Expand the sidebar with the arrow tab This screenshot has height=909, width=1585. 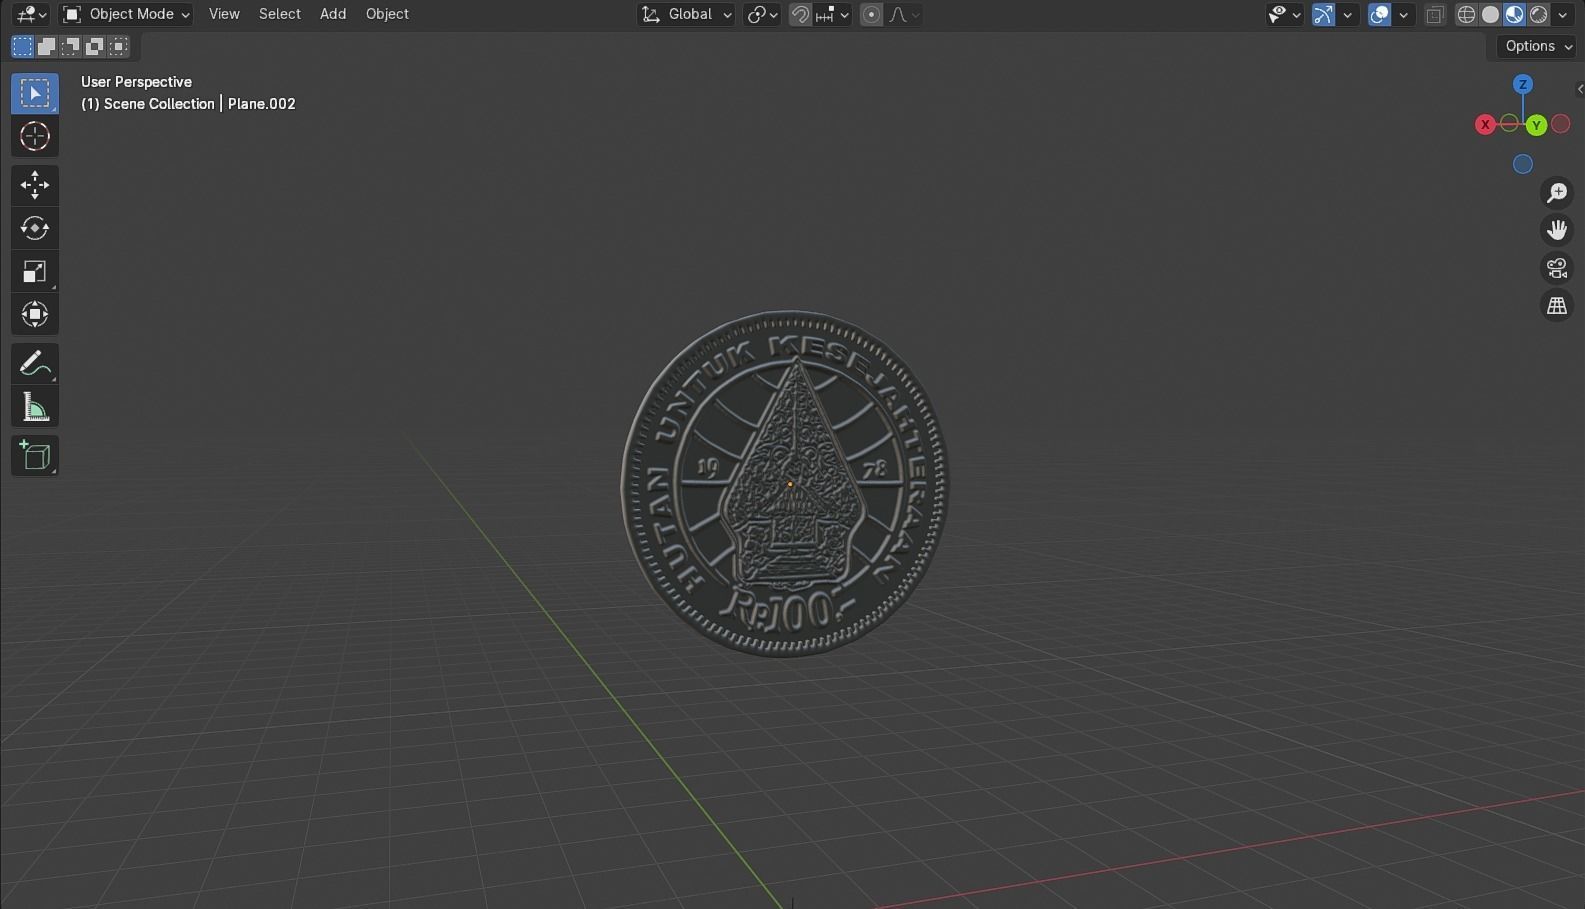(x=1579, y=89)
